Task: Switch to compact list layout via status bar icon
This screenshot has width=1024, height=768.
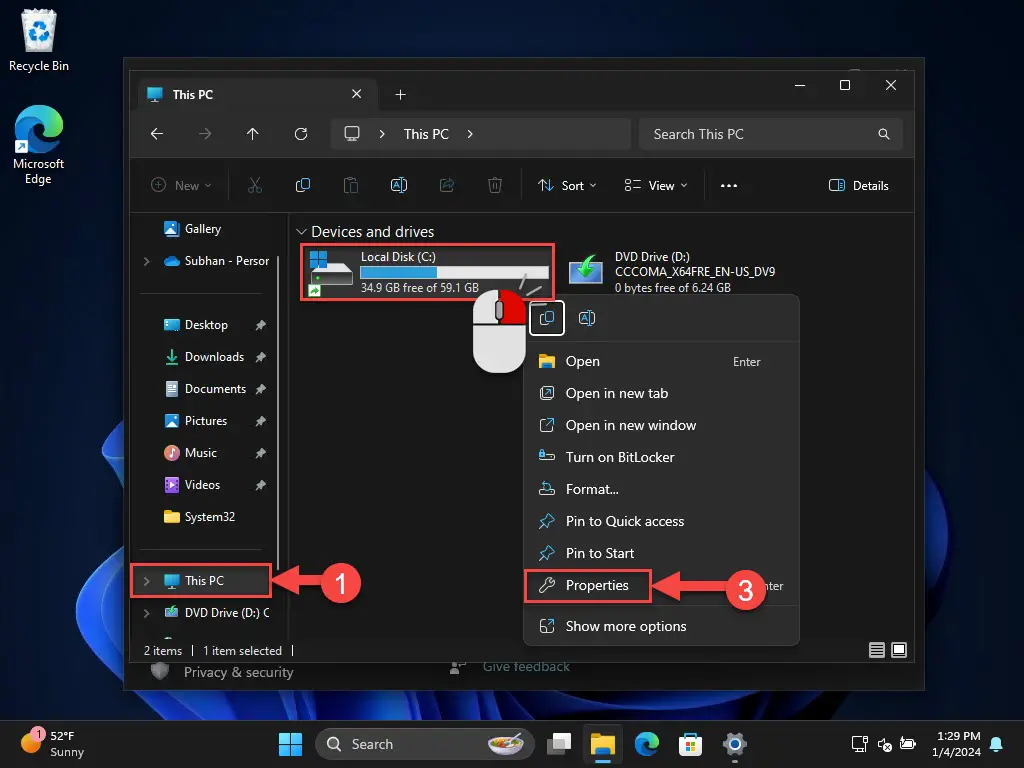Action: tap(876, 650)
